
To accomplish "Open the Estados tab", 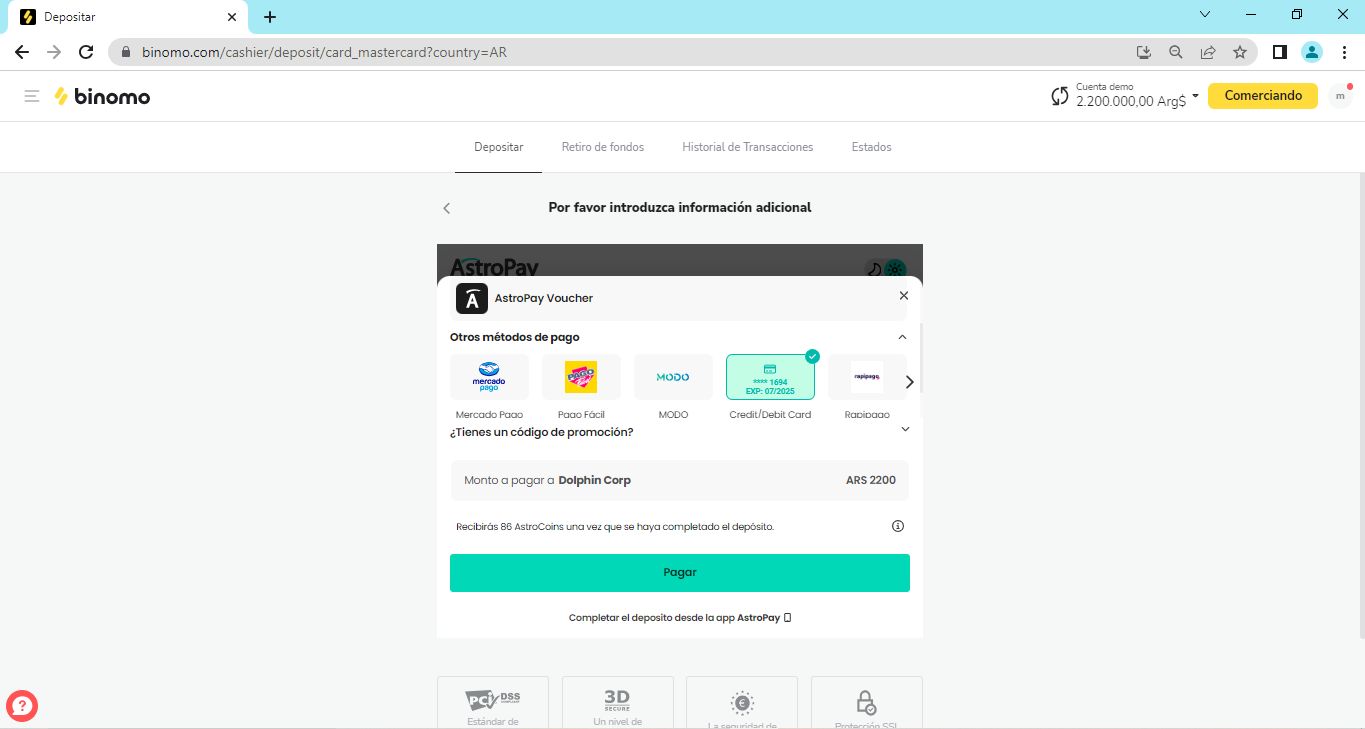I will point(871,147).
